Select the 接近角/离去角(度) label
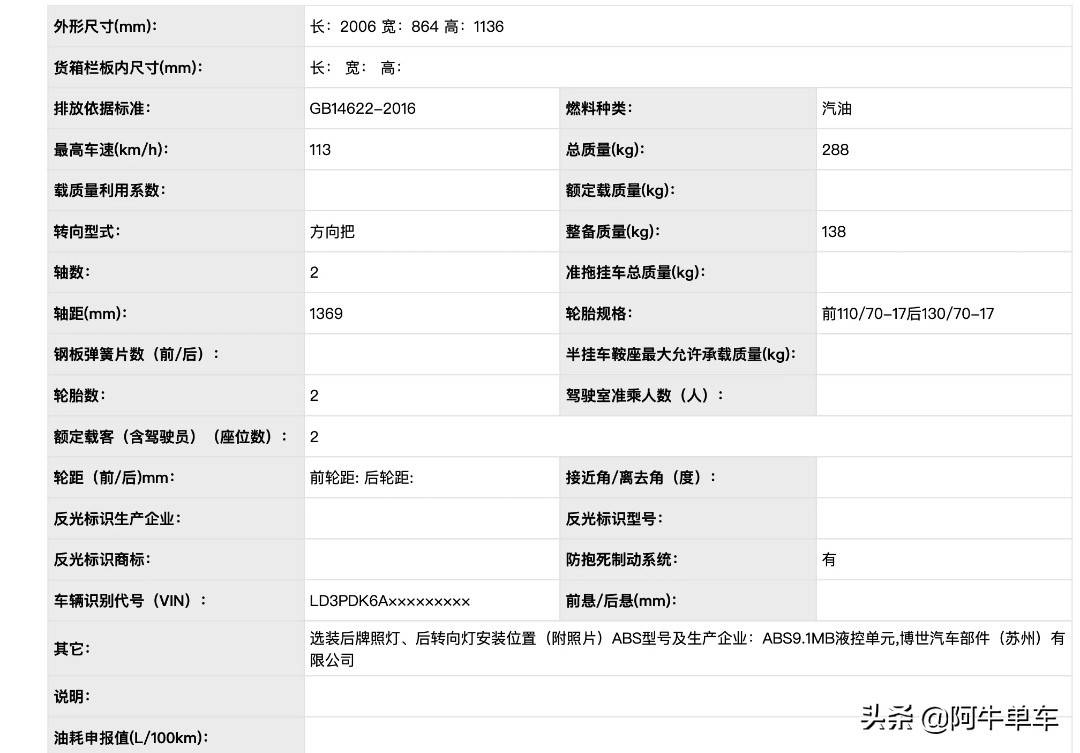 click(641, 477)
